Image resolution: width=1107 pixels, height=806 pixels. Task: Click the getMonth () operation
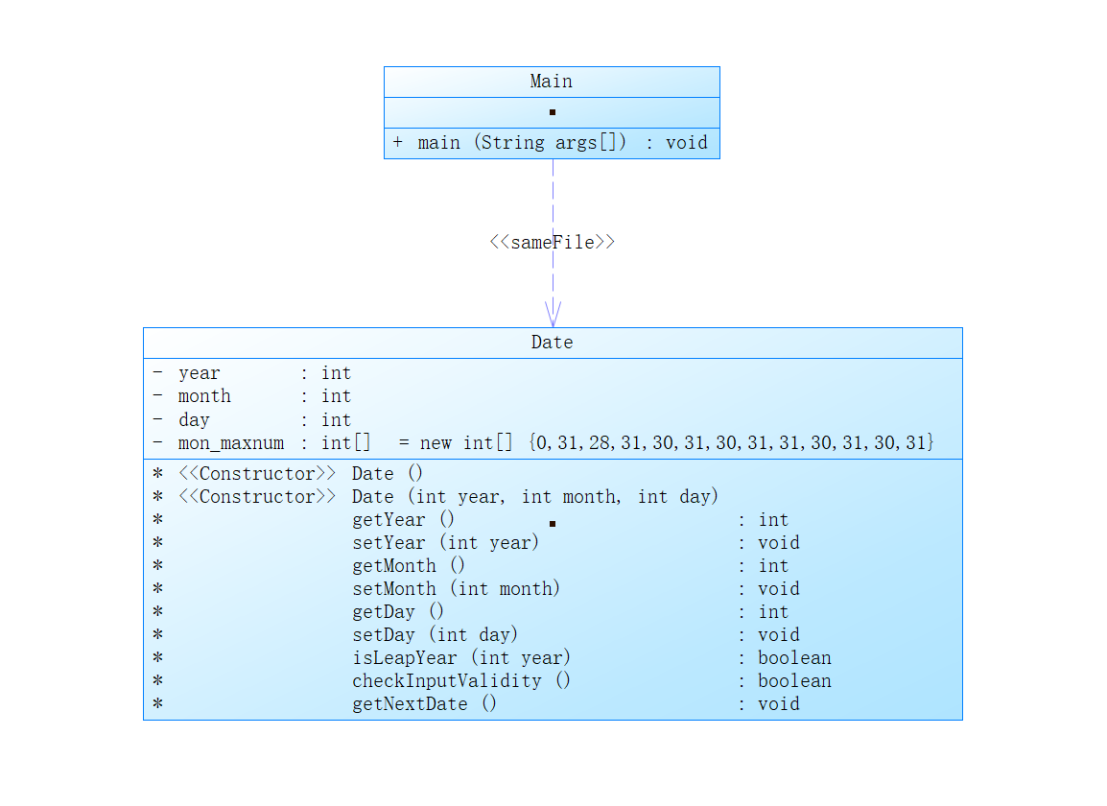click(x=409, y=566)
